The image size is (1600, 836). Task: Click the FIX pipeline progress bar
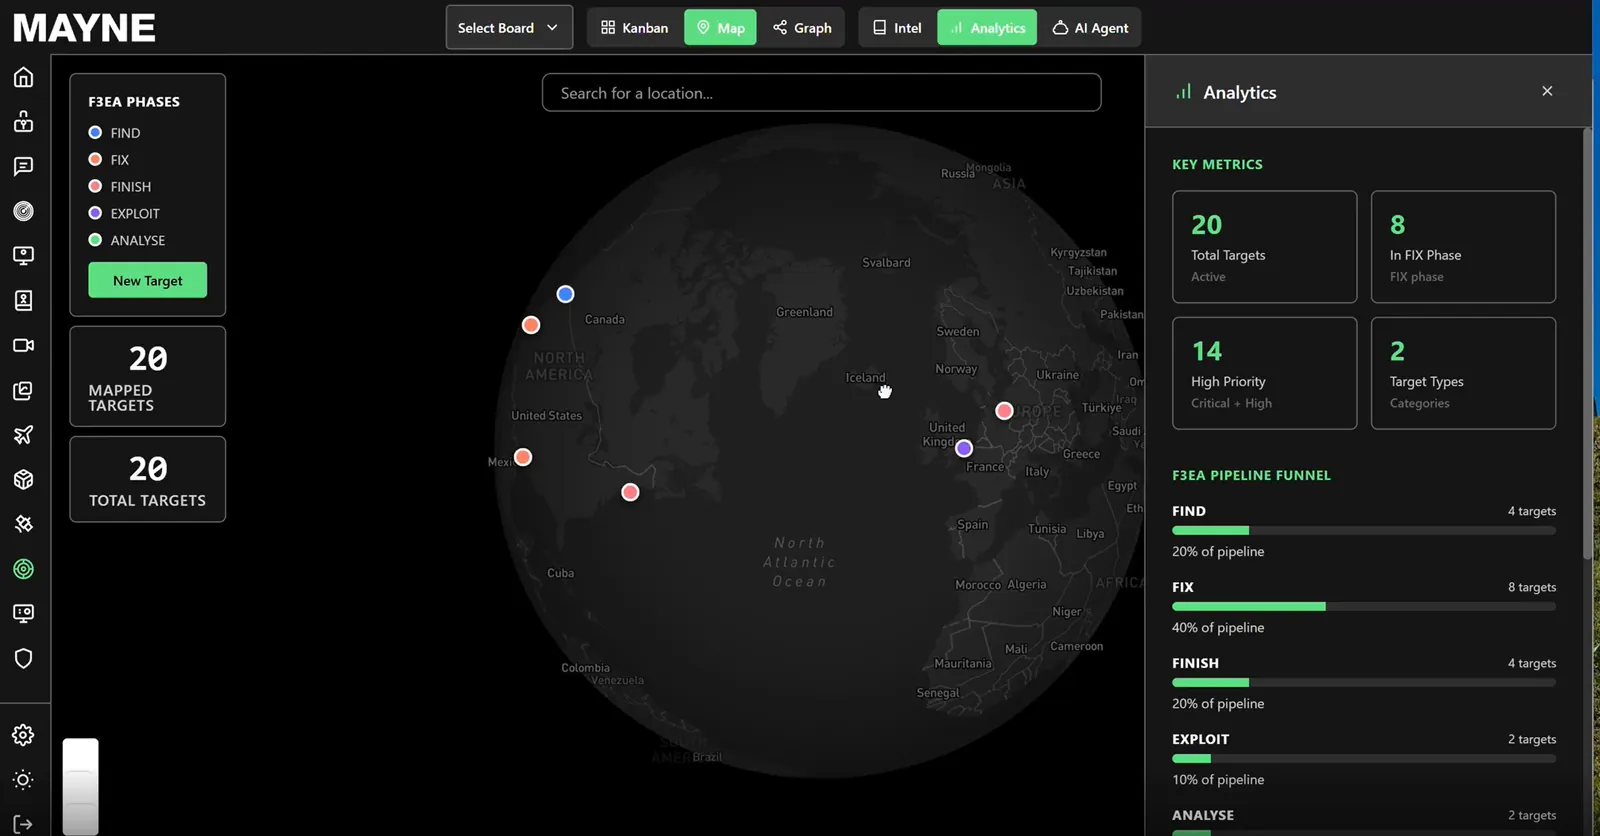point(1364,606)
